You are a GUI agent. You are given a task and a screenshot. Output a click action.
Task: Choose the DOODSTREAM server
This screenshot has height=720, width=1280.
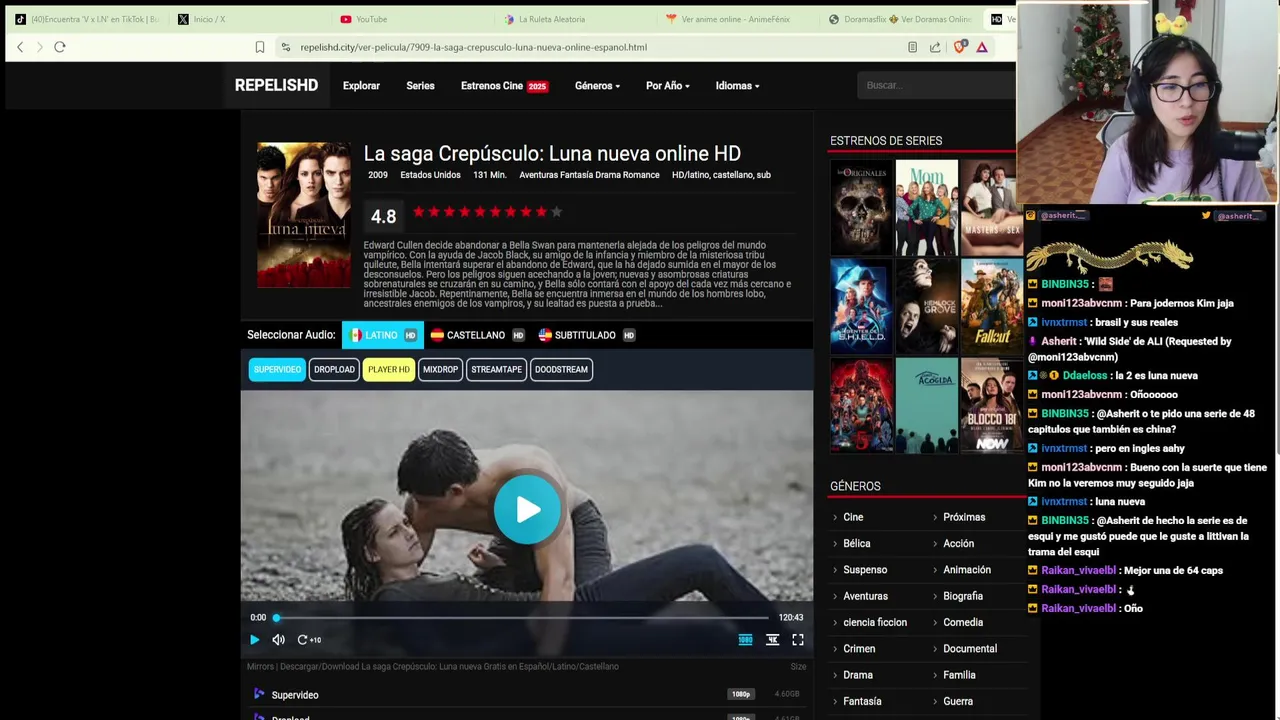click(561, 369)
